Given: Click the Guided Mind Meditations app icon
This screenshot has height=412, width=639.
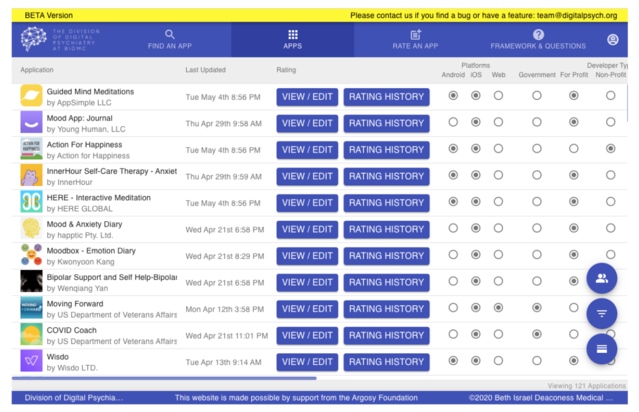Looking at the screenshot, I should coord(31,96).
